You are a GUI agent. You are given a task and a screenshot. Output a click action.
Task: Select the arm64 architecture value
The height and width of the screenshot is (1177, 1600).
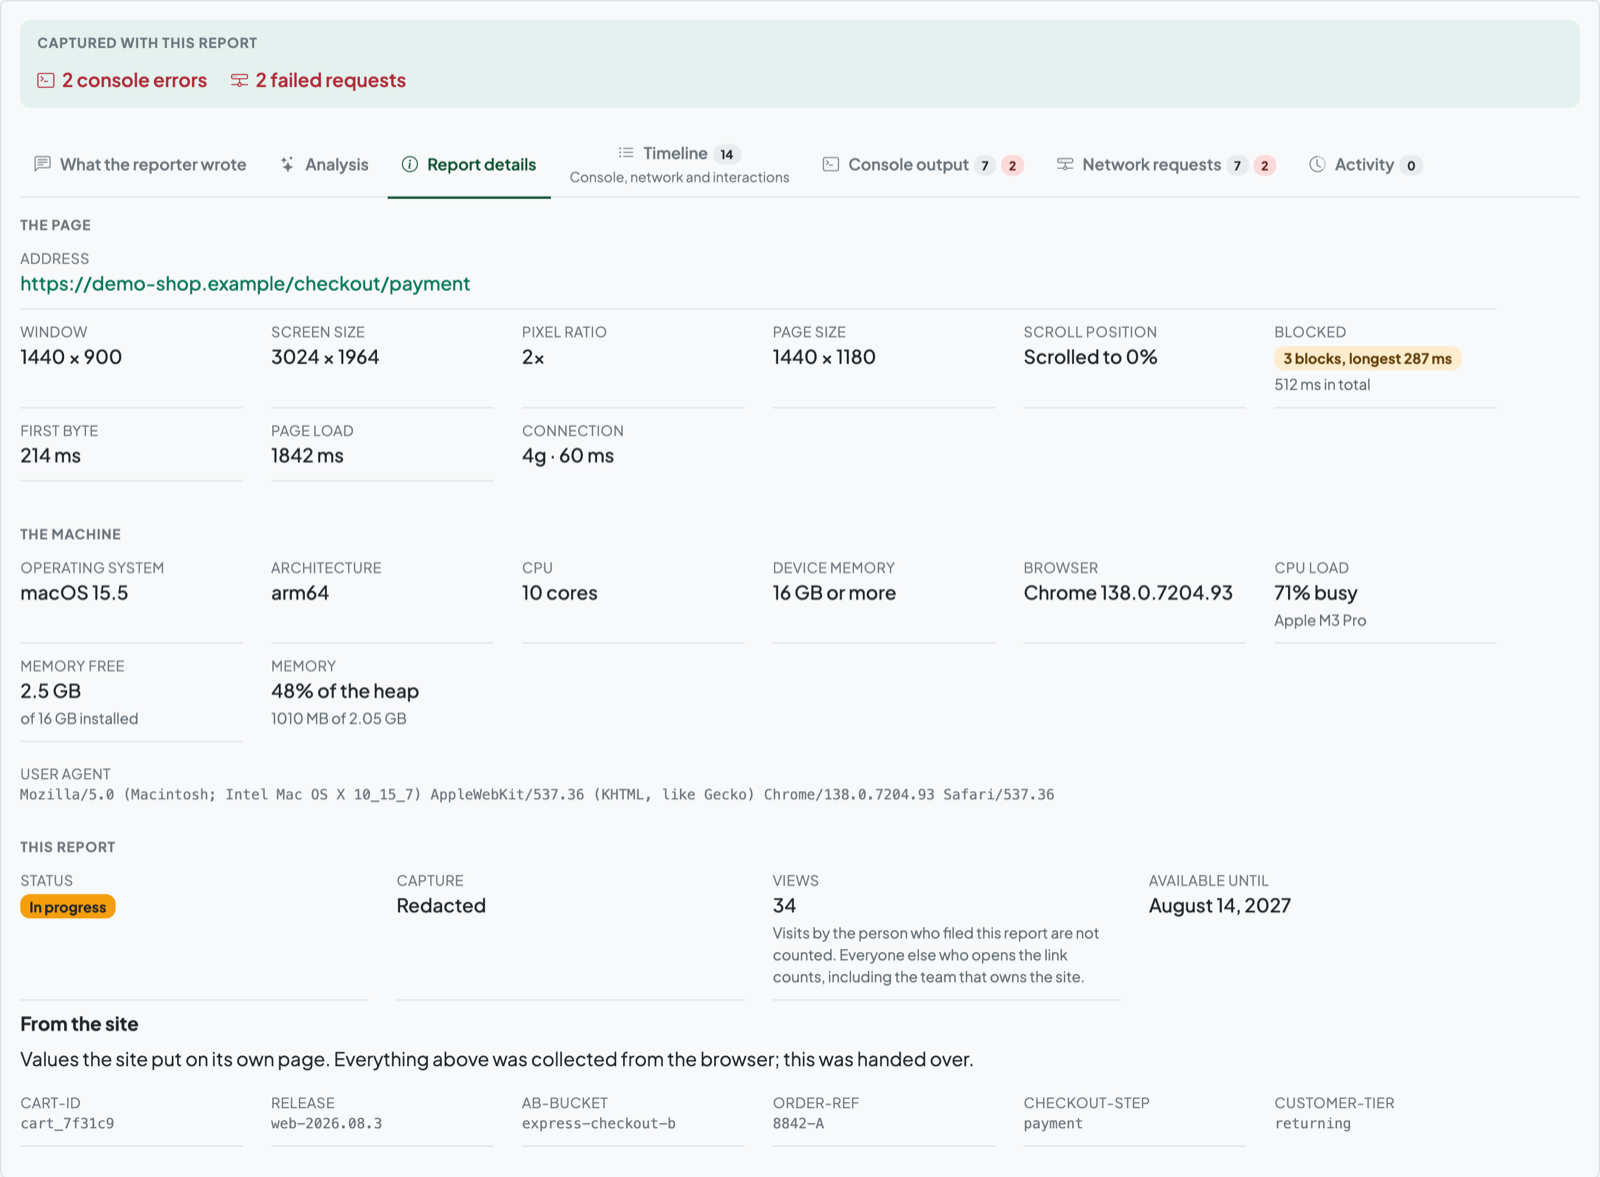(300, 593)
